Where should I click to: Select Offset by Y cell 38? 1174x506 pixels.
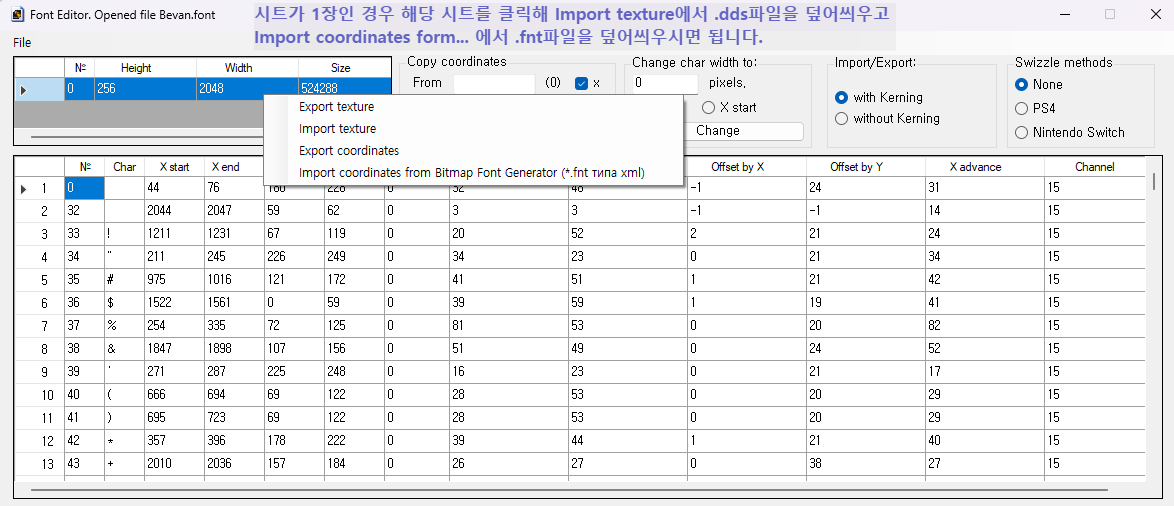tap(866, 463)
